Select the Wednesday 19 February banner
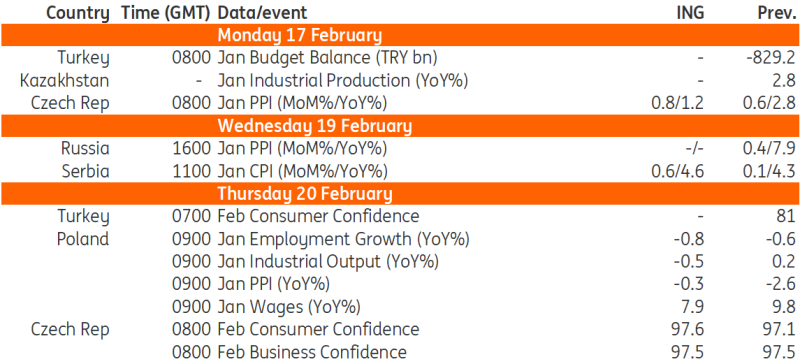 [x=400, y=126]
